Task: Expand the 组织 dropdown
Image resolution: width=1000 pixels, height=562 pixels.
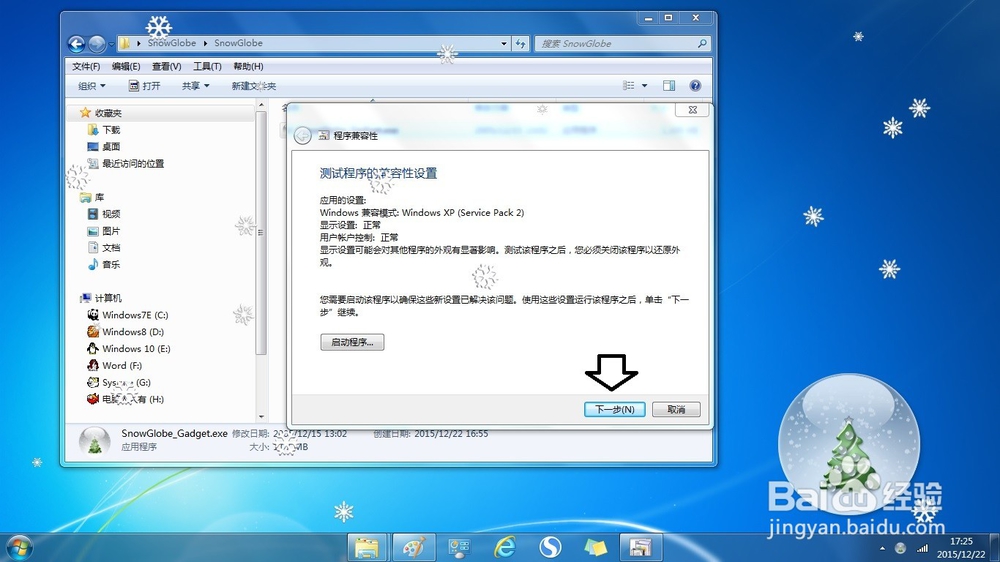Action: point(92,85)
